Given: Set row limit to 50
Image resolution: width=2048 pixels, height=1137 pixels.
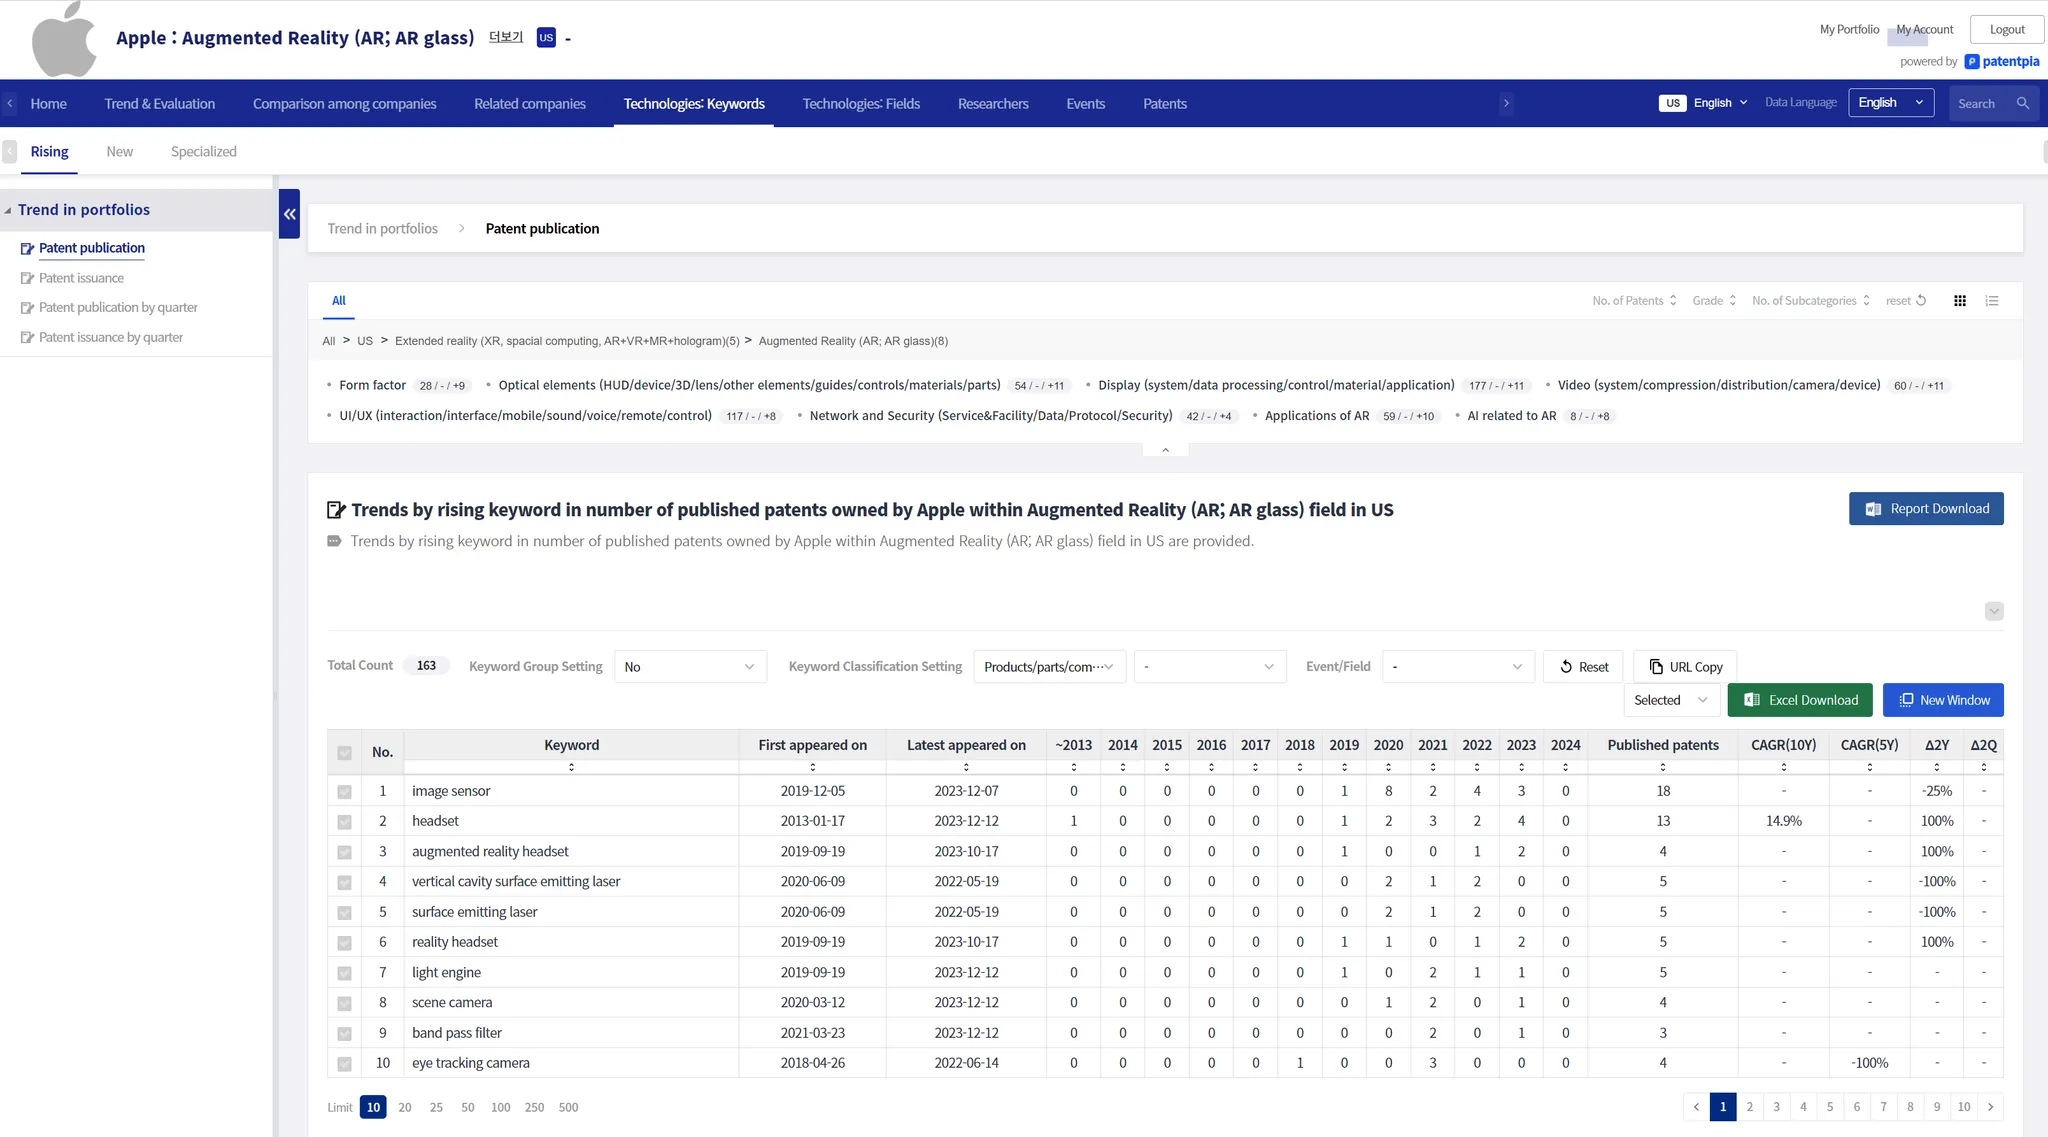Looking at the screenshot, I should tap(467, 1108).
